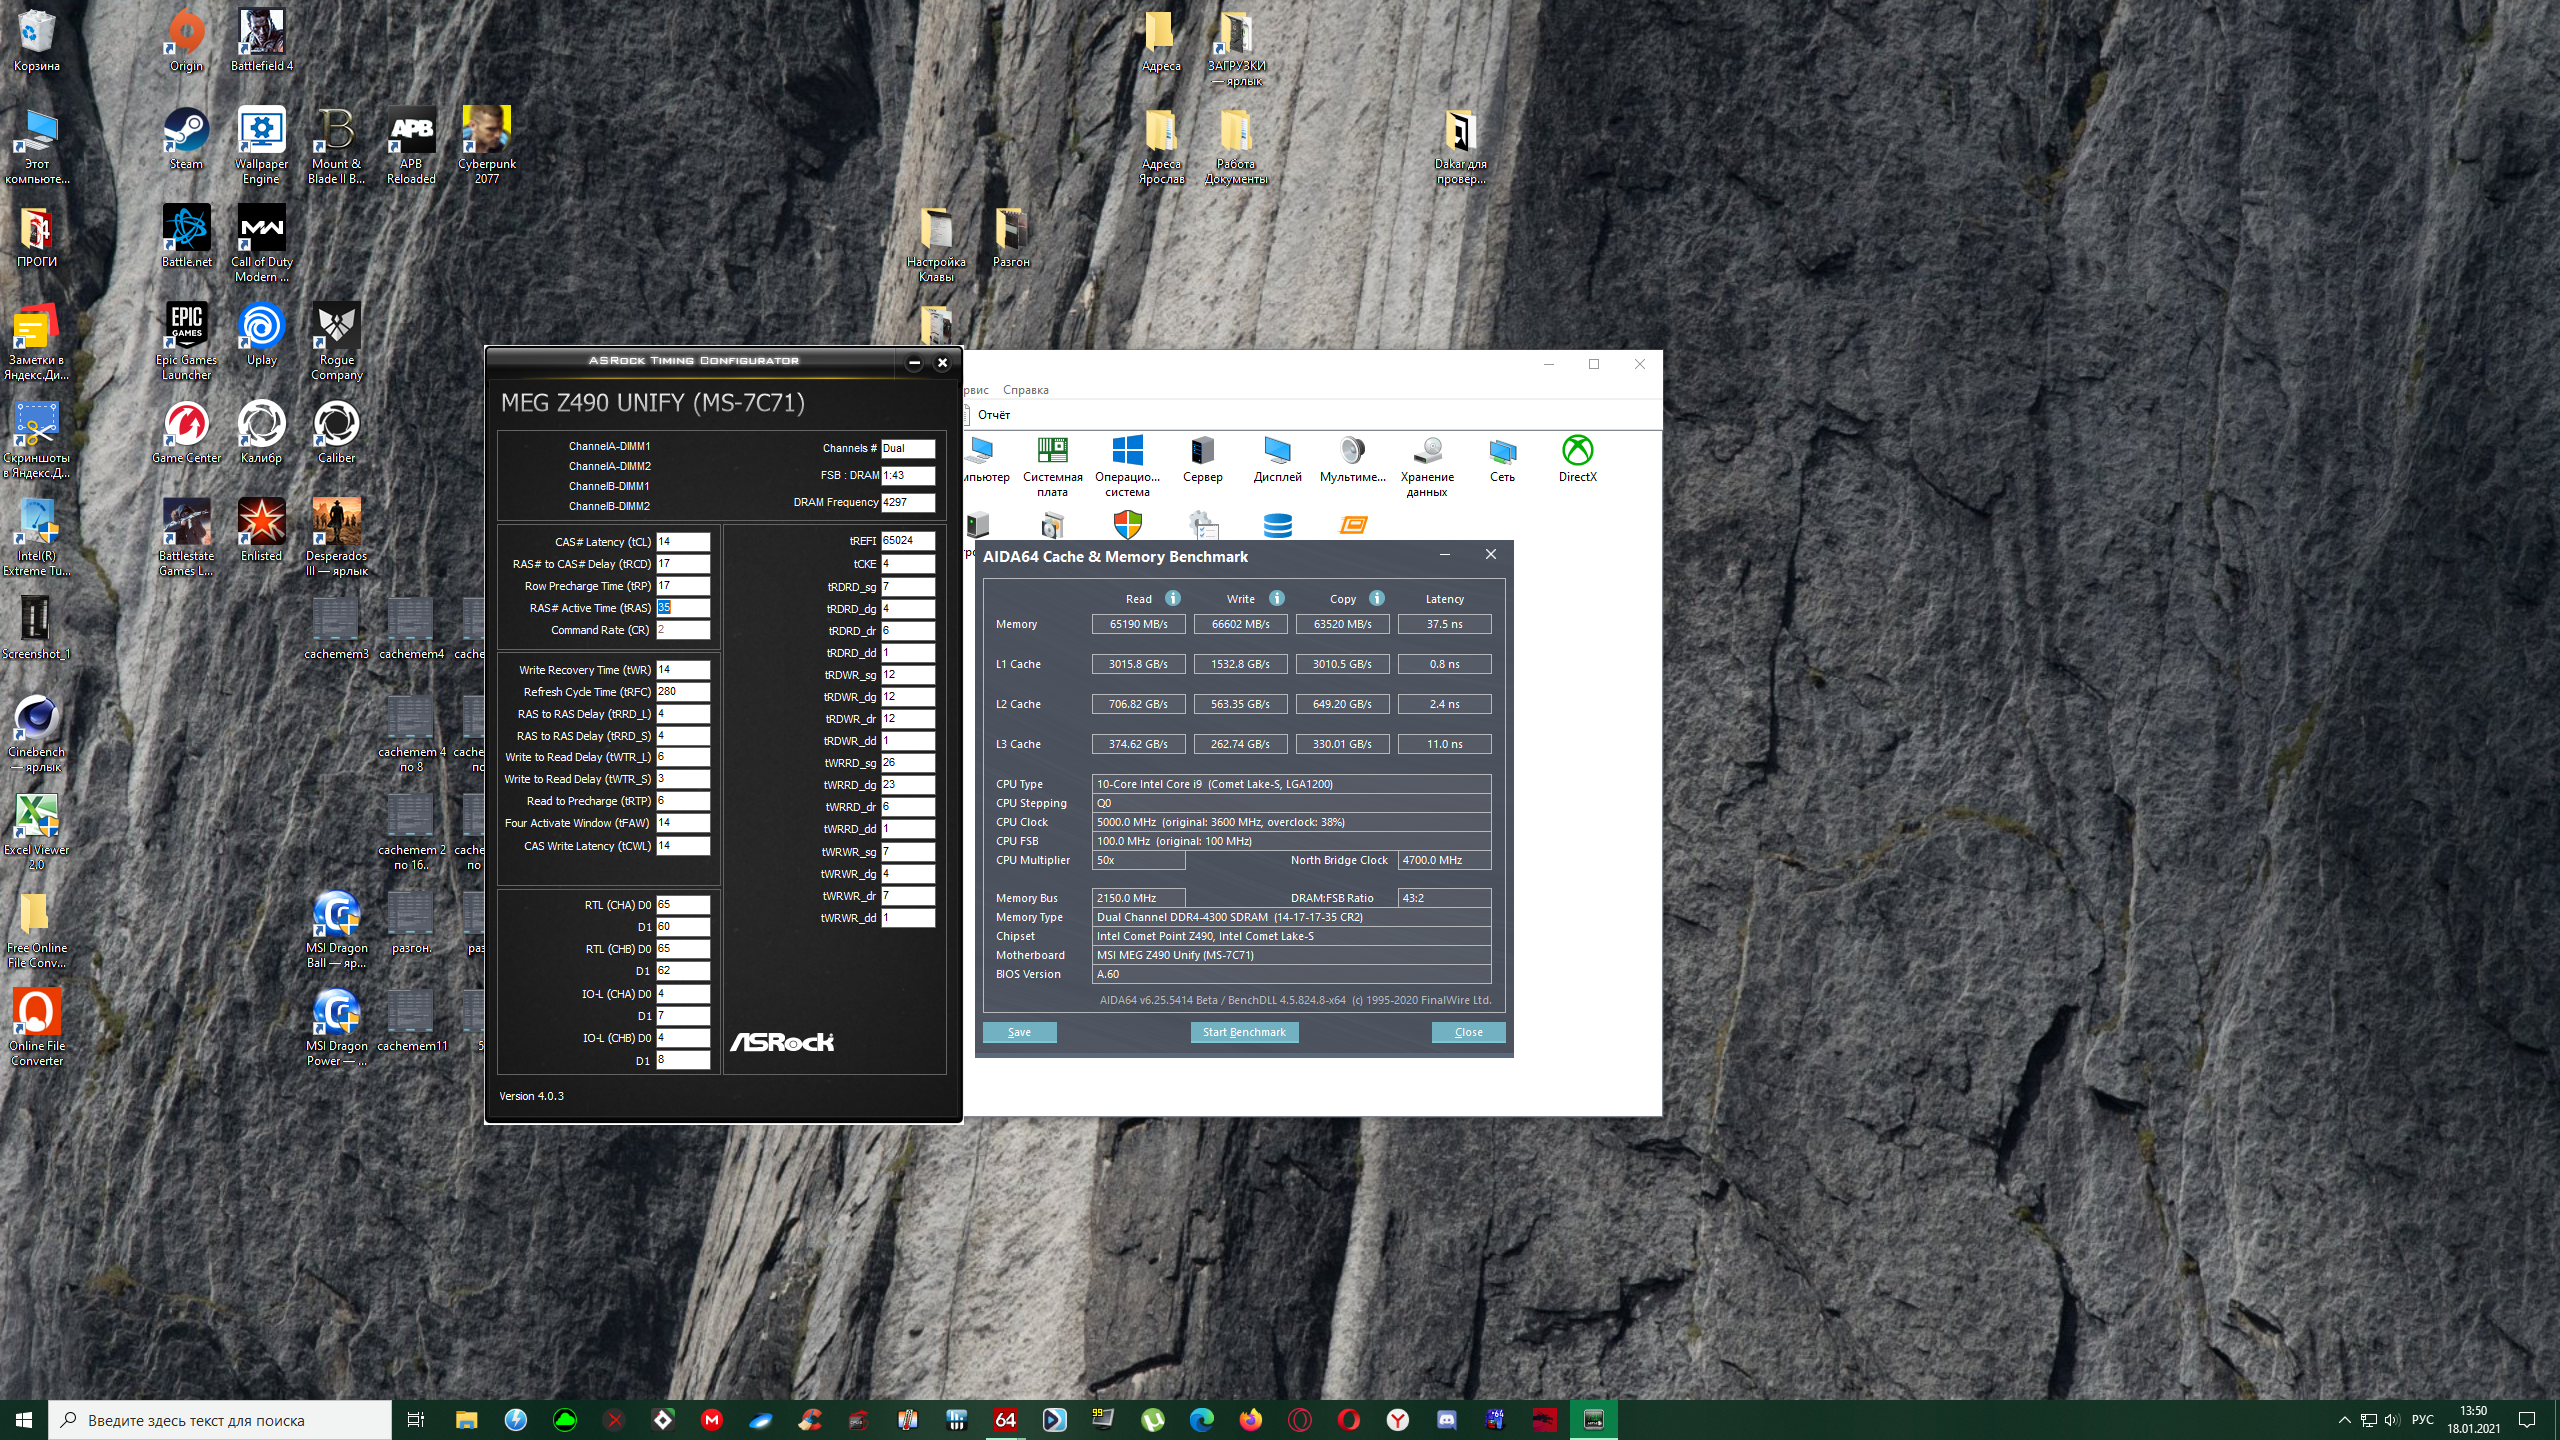
Task: Open the Дисплей display icon
Action: coord(1277,452)
